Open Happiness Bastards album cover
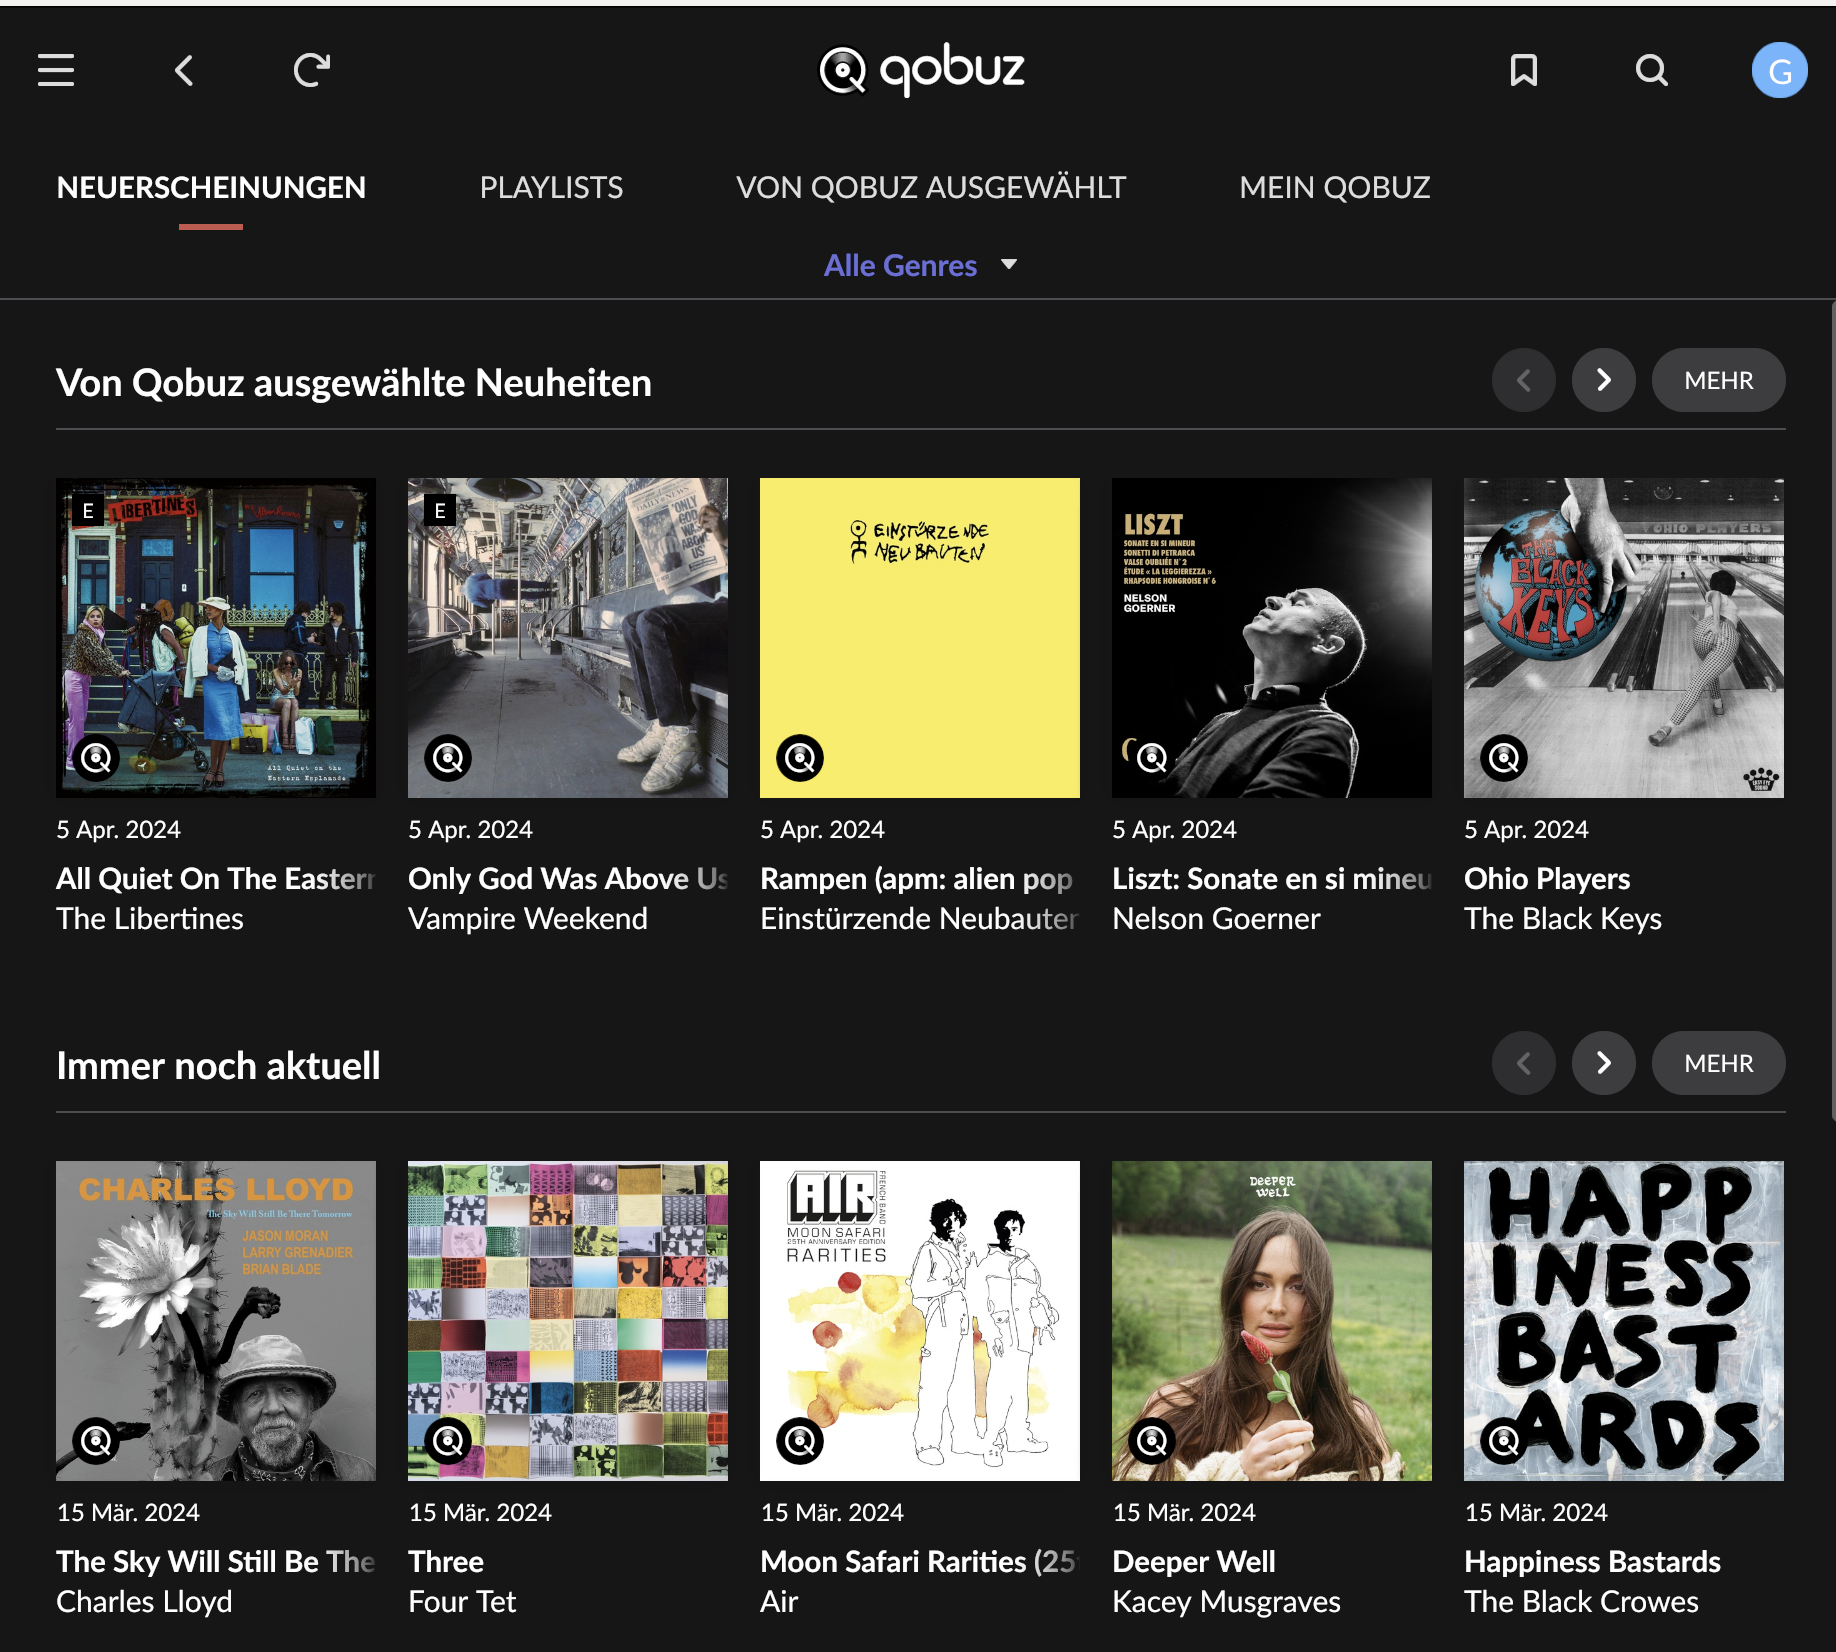 [x=1624, y=1321]
